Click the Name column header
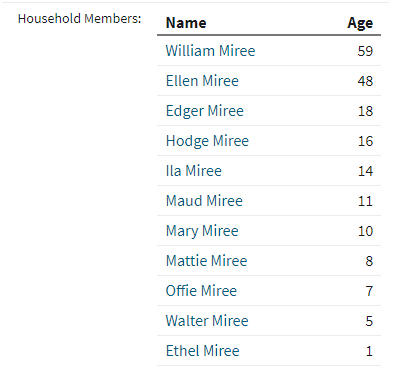This screenshot has width=398, height=379. tap(186, 23)
